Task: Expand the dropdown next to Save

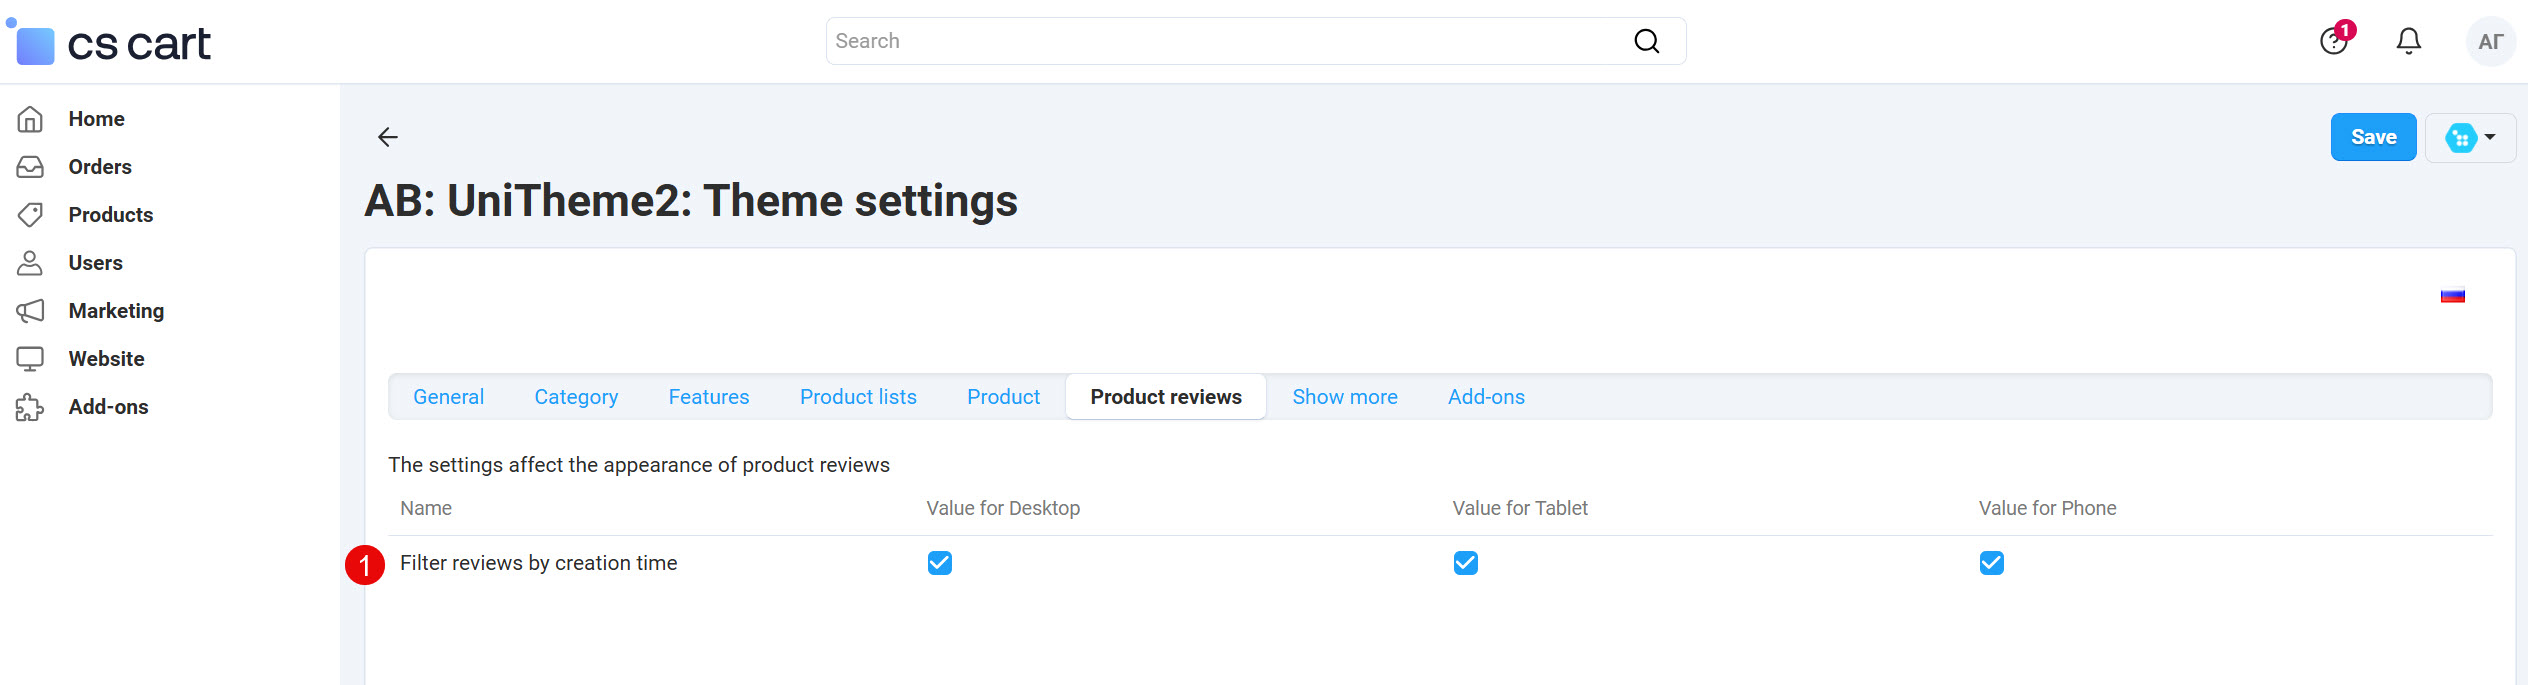Action: (2470, 137)
